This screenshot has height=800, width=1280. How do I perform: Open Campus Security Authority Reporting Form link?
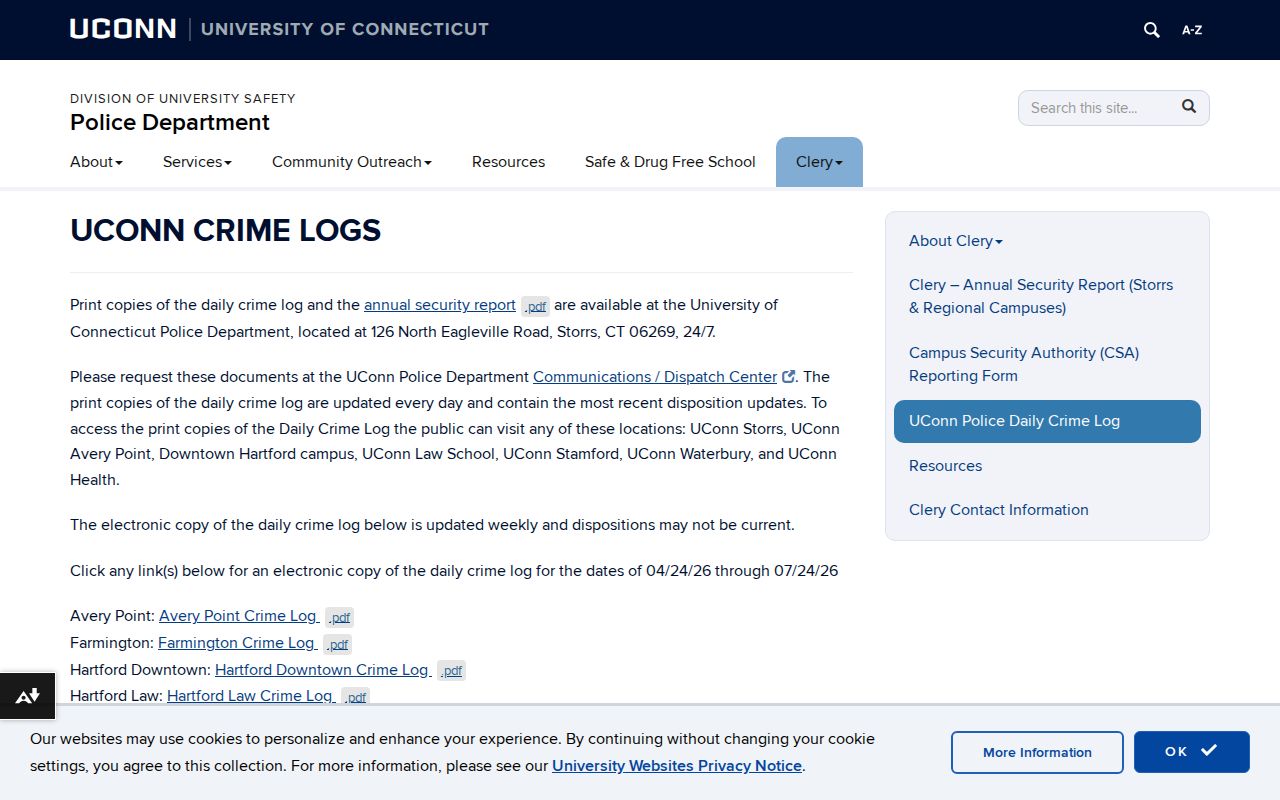[x=1024, y=364]
